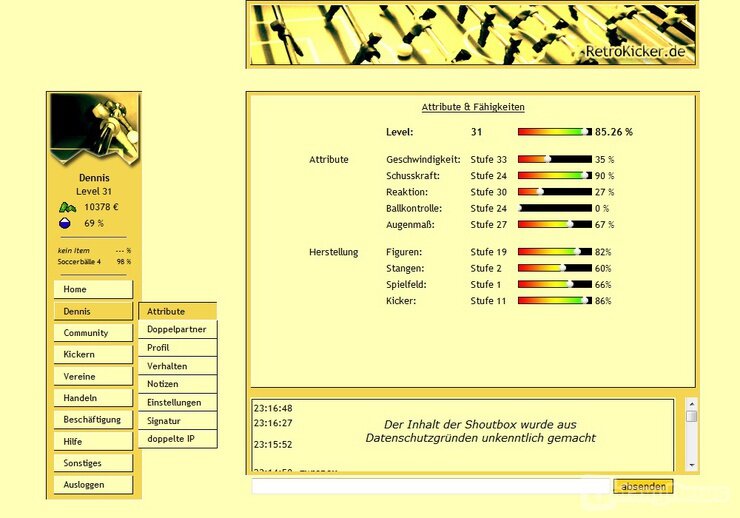Open the Verhalten submenu entry
Image resolution: width=740 pixels, height=518 pixels.
tap(177, 366)
